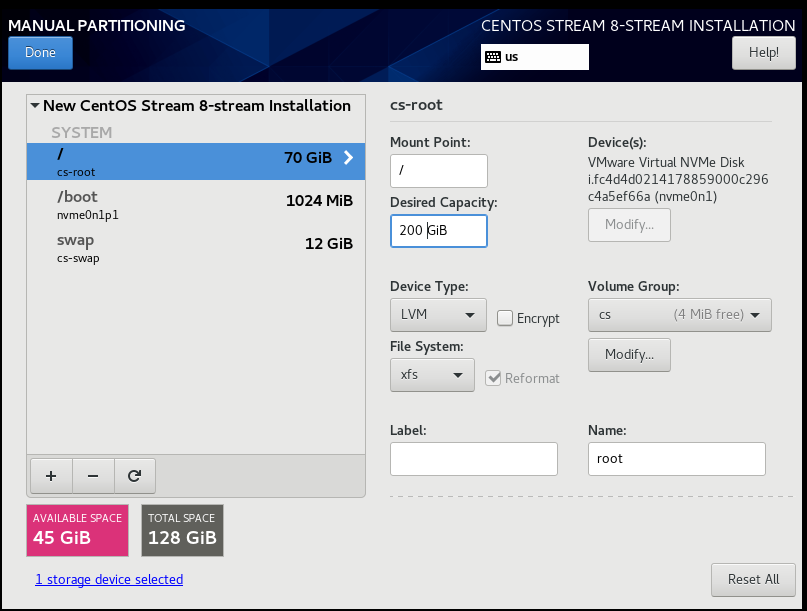Click the Desired Capacity input field
The height and width of the screenshot is (611, 807).
(438, 231)
